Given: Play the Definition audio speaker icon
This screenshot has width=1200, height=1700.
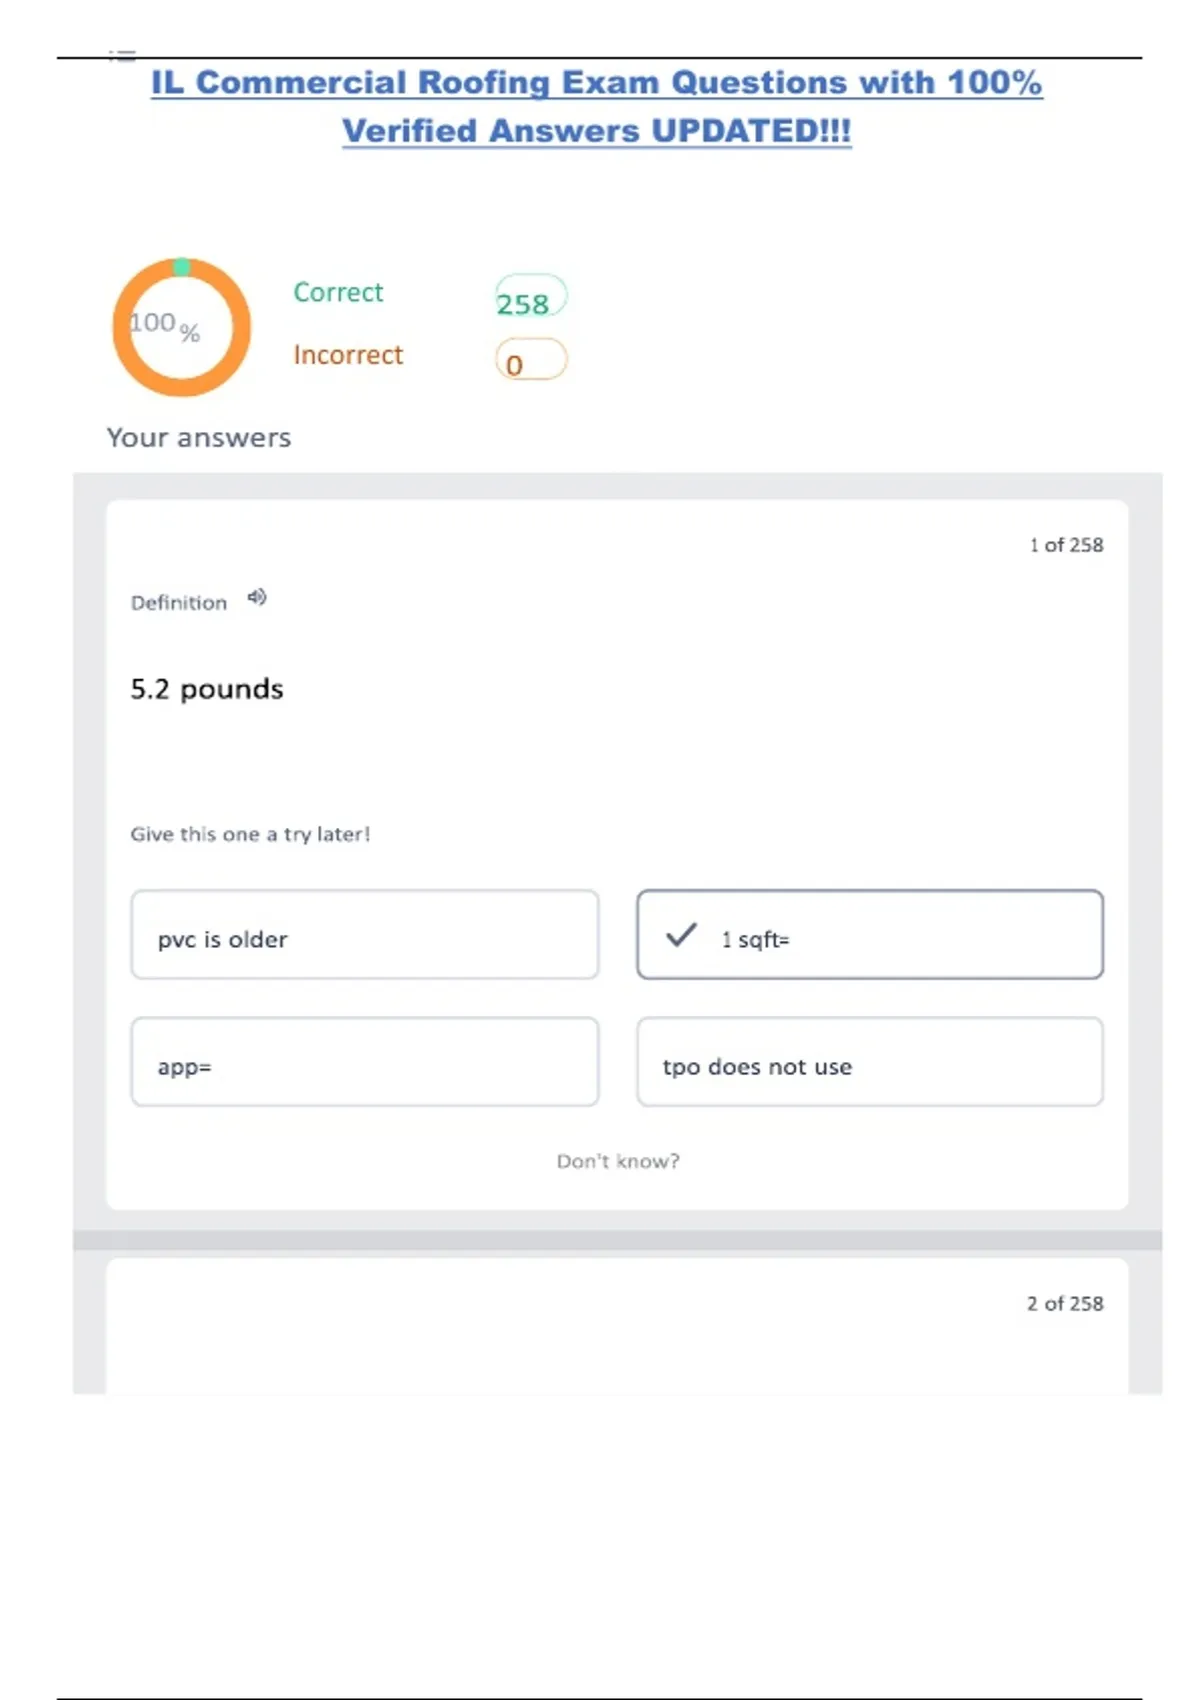Looking at the screenshot, I should click(x=257, y=598).
